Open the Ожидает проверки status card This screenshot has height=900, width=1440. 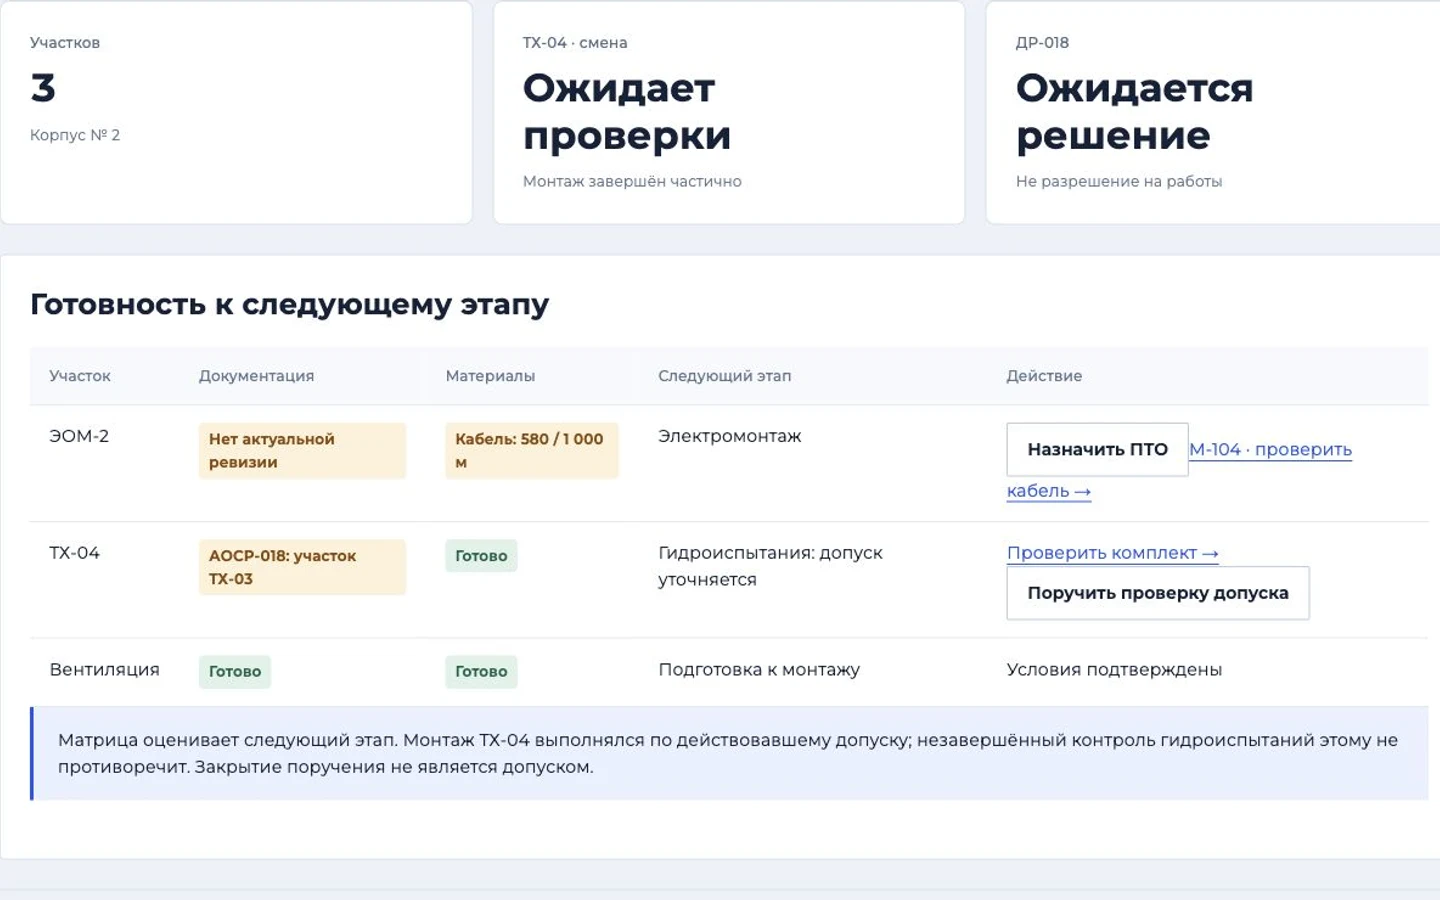pos(729,112)
